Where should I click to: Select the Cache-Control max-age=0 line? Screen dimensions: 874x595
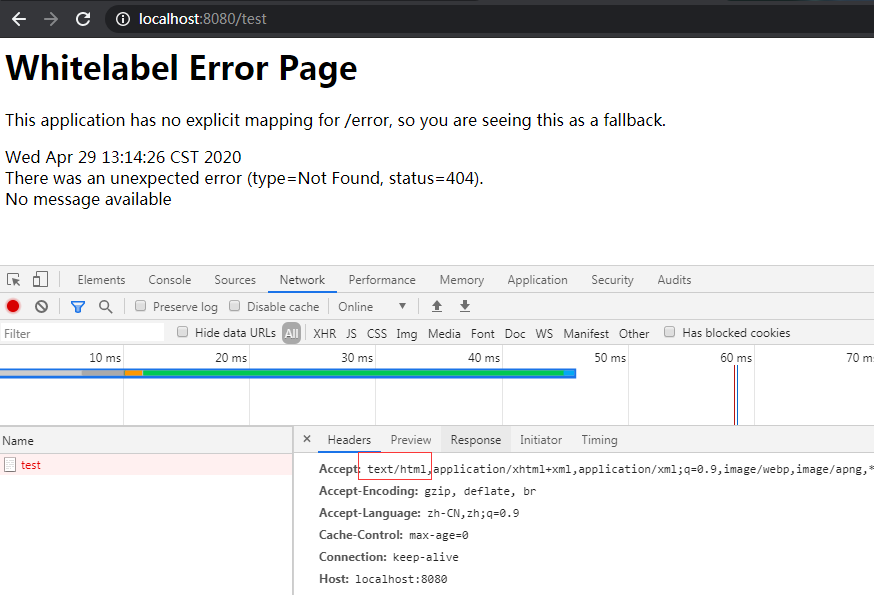pos(394,535)
